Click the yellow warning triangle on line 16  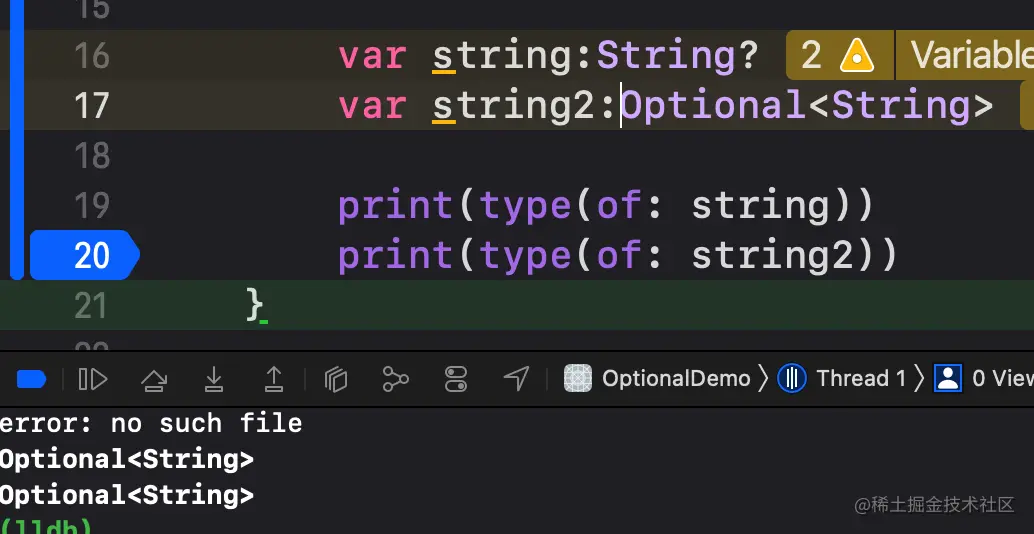point(857,55)
